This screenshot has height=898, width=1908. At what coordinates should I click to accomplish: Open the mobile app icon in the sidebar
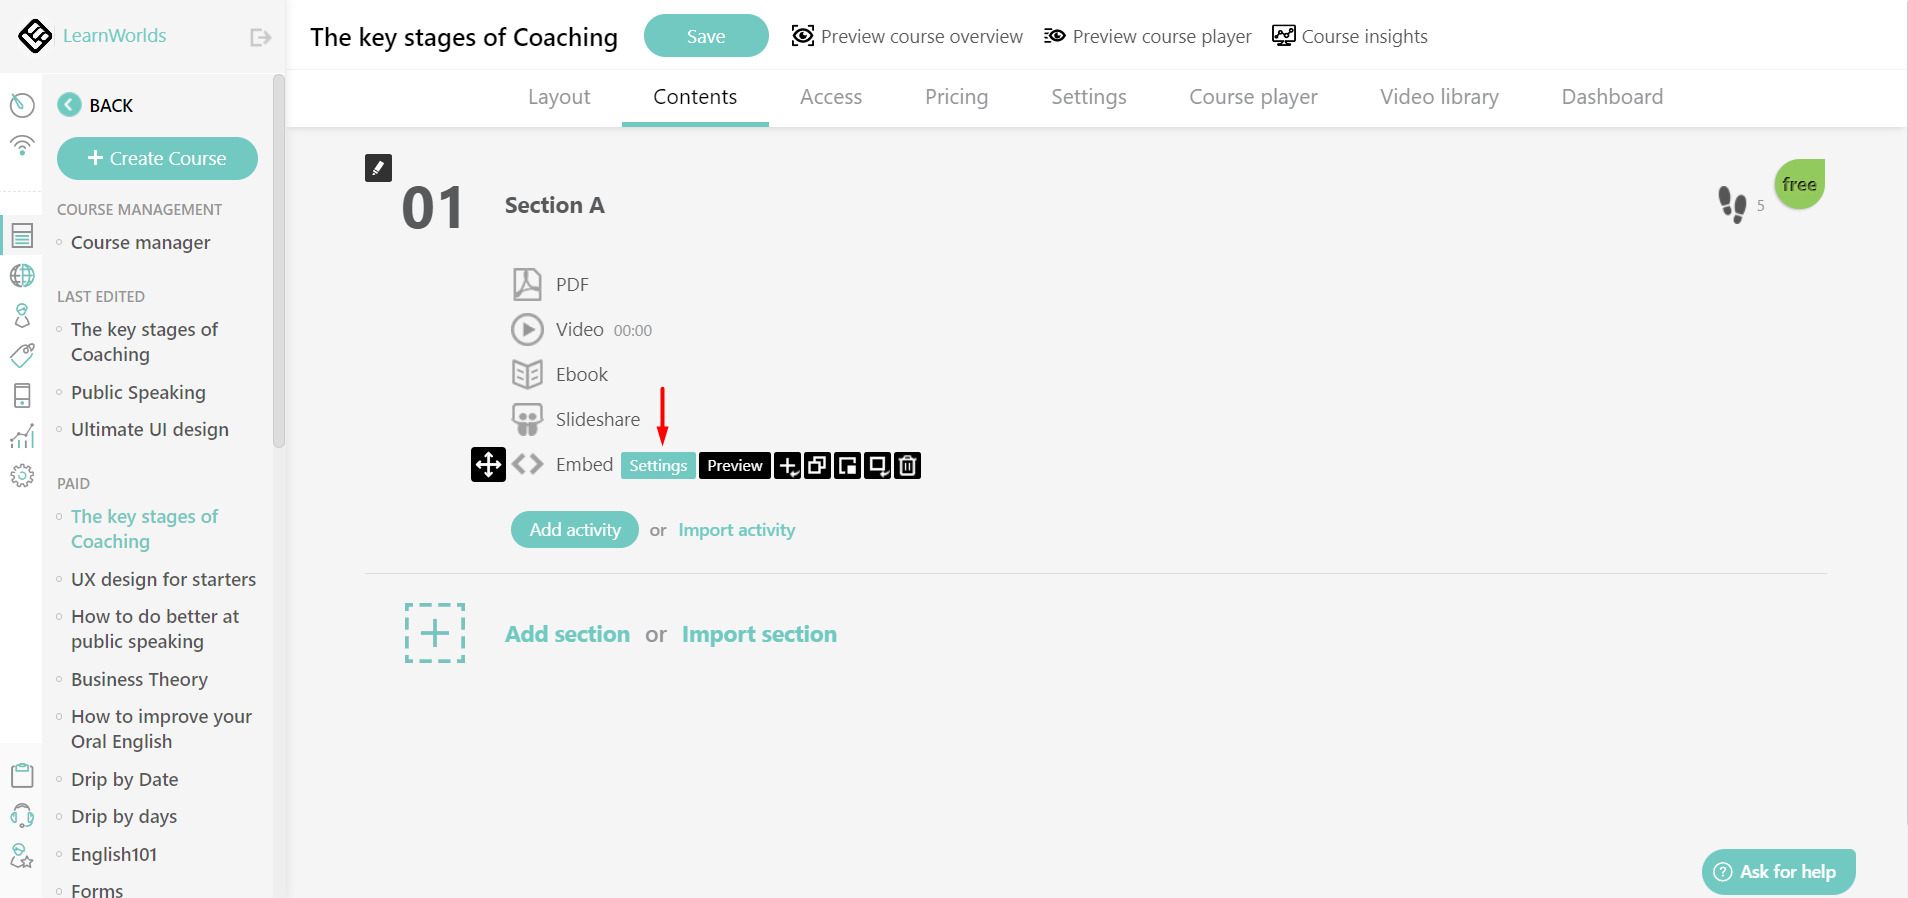click(22, 396)
